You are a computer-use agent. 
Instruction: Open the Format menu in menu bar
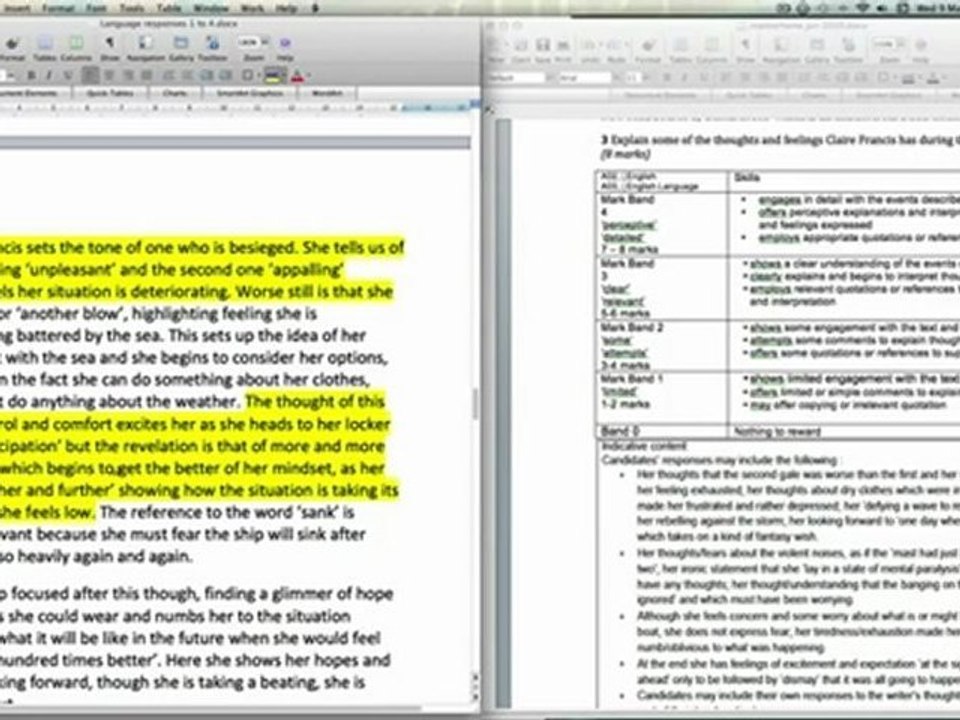pos(58,8)
